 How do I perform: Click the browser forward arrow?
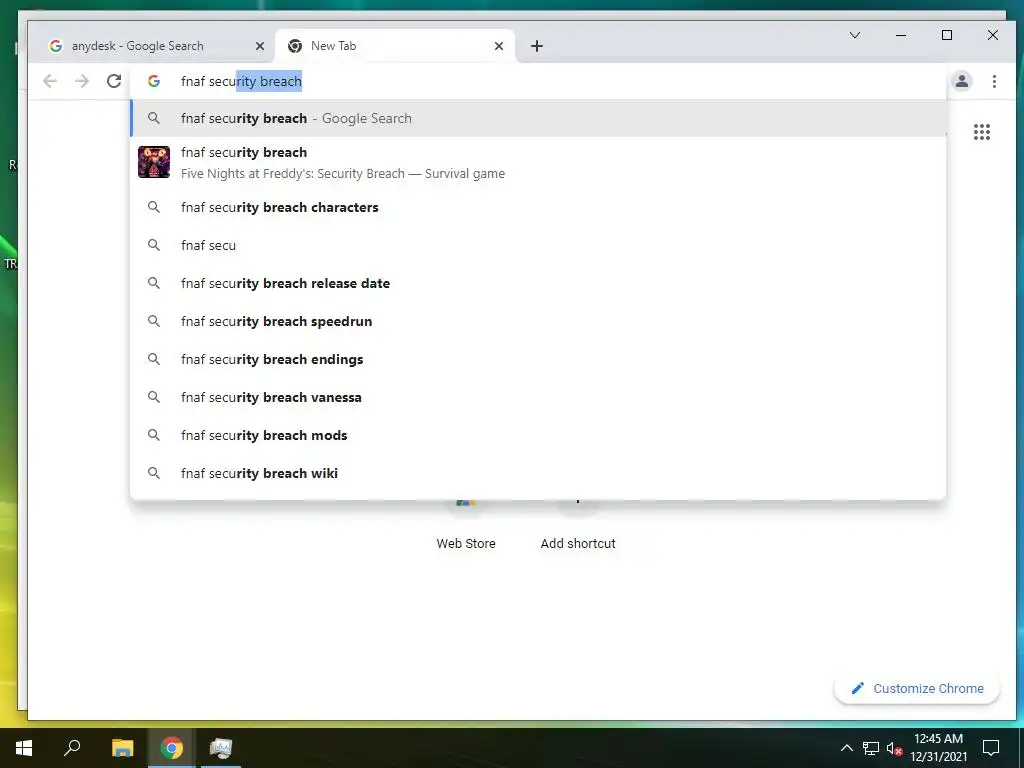coord(82,81)
